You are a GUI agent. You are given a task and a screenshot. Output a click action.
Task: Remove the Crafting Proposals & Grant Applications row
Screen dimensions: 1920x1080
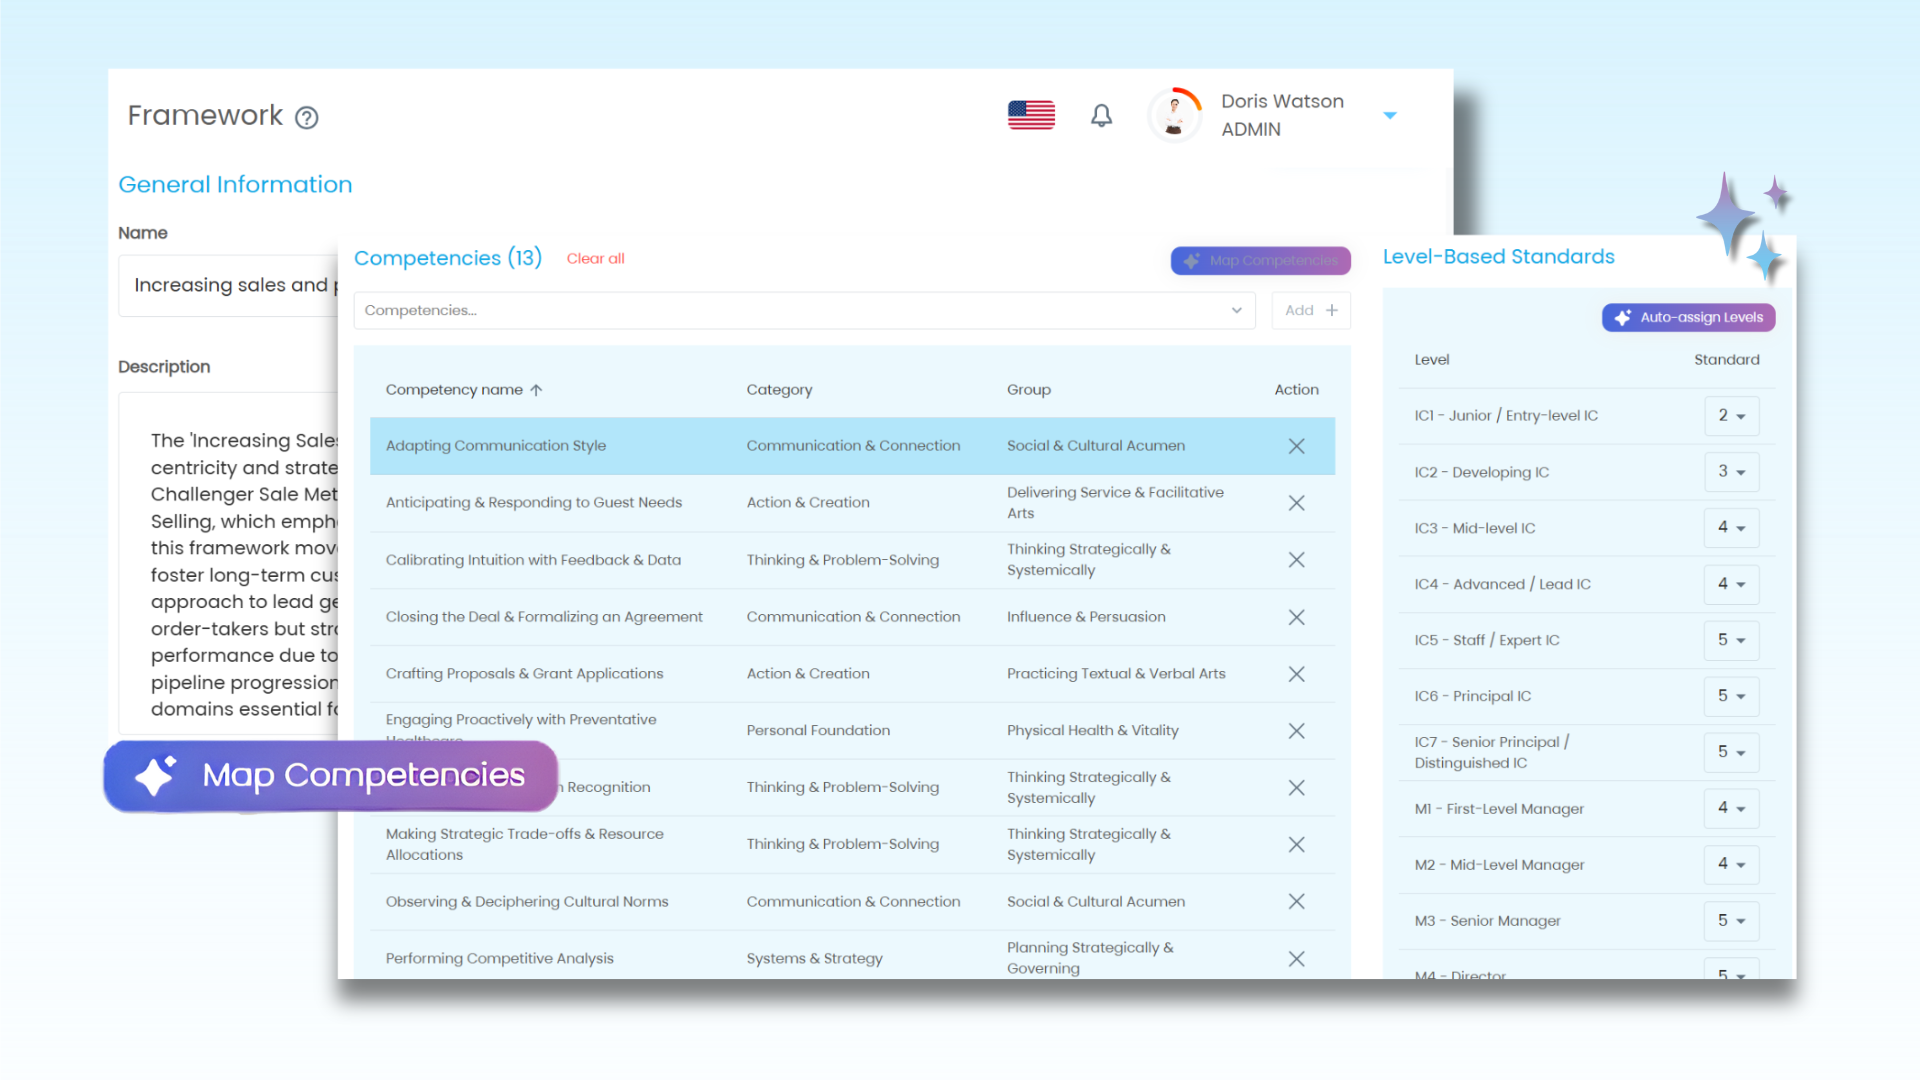pos(1296,674)
